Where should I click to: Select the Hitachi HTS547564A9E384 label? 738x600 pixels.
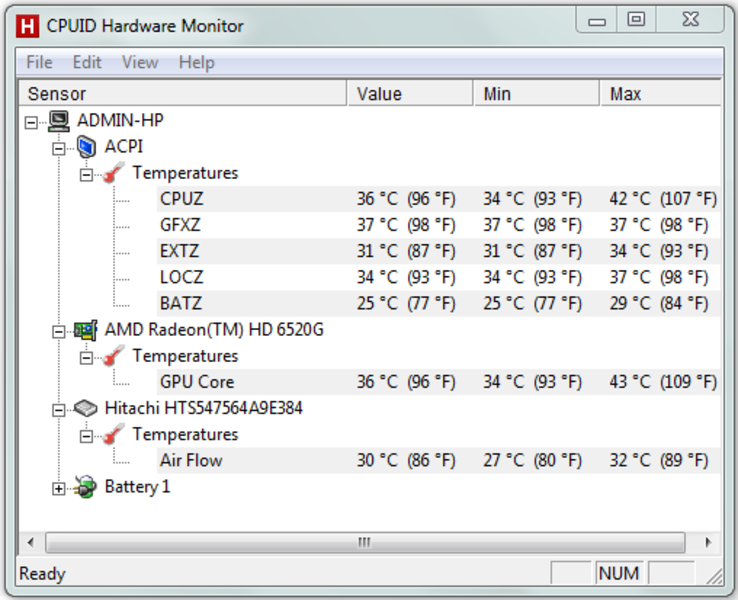tap(203, 408)
